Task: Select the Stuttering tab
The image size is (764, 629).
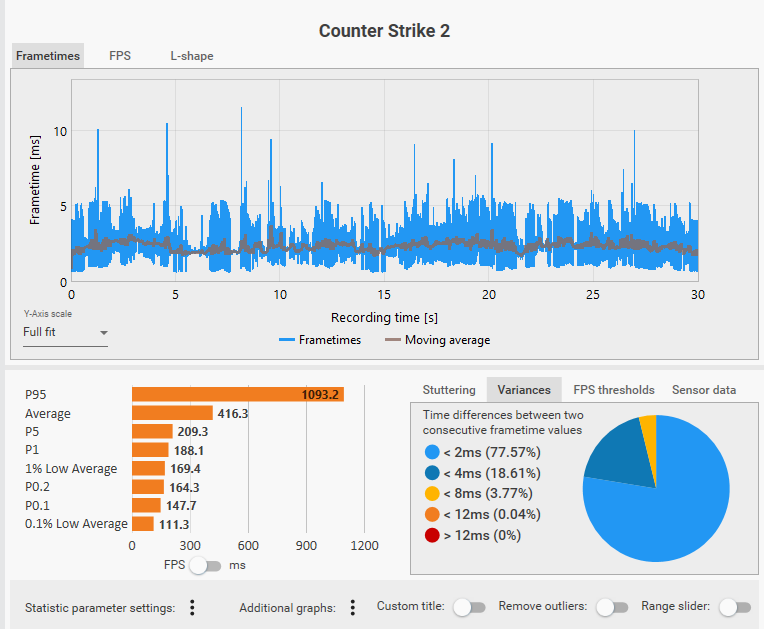Action: 449,390
